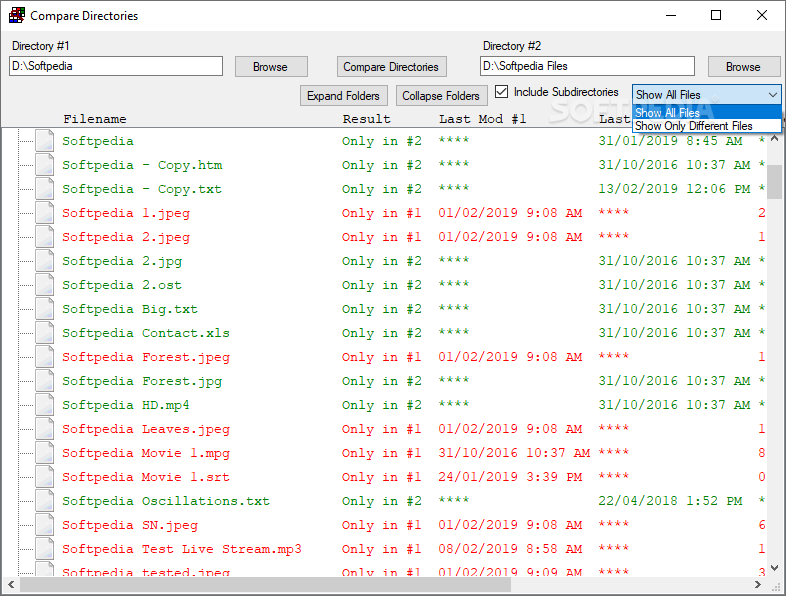Click the file icon beside Softpedia Forest.jpg
Screen dimensions: 786x596
[45, 381]
